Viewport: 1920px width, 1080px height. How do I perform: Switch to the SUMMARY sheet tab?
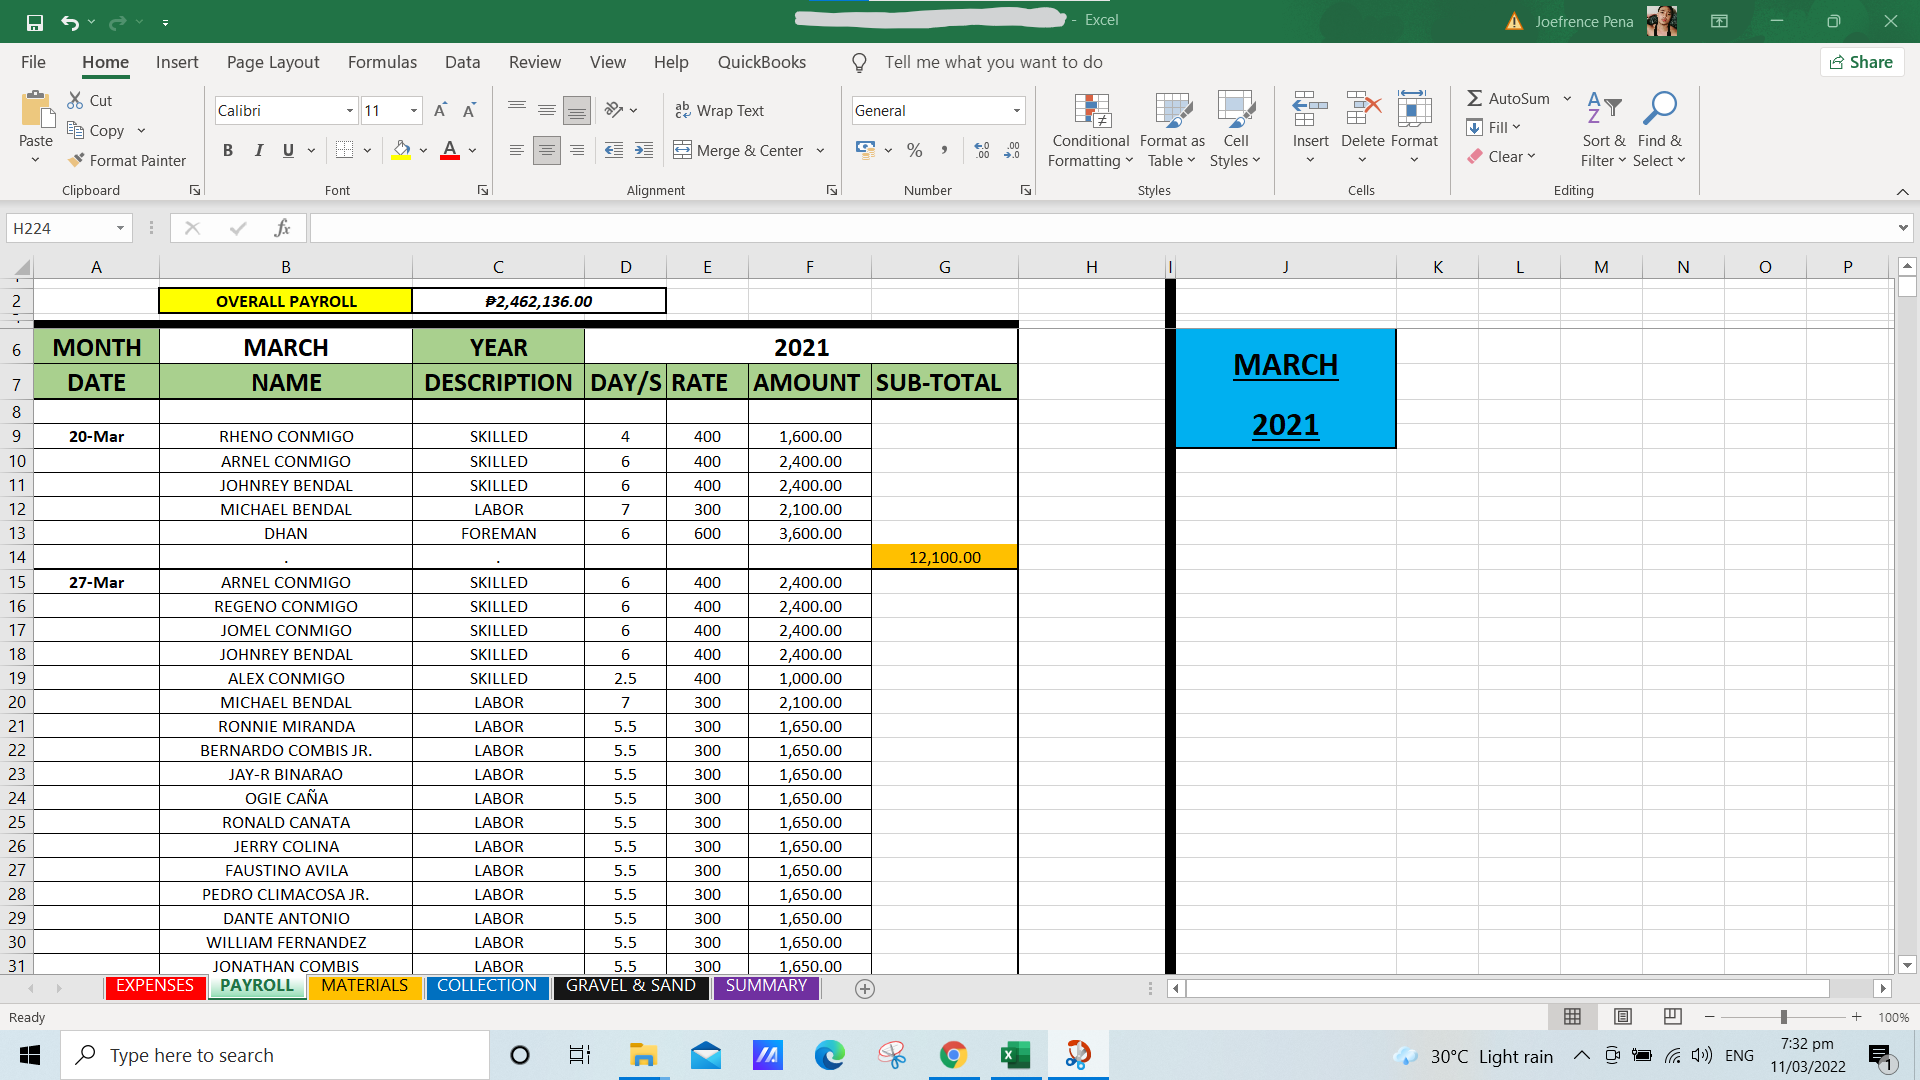[766, 986]
